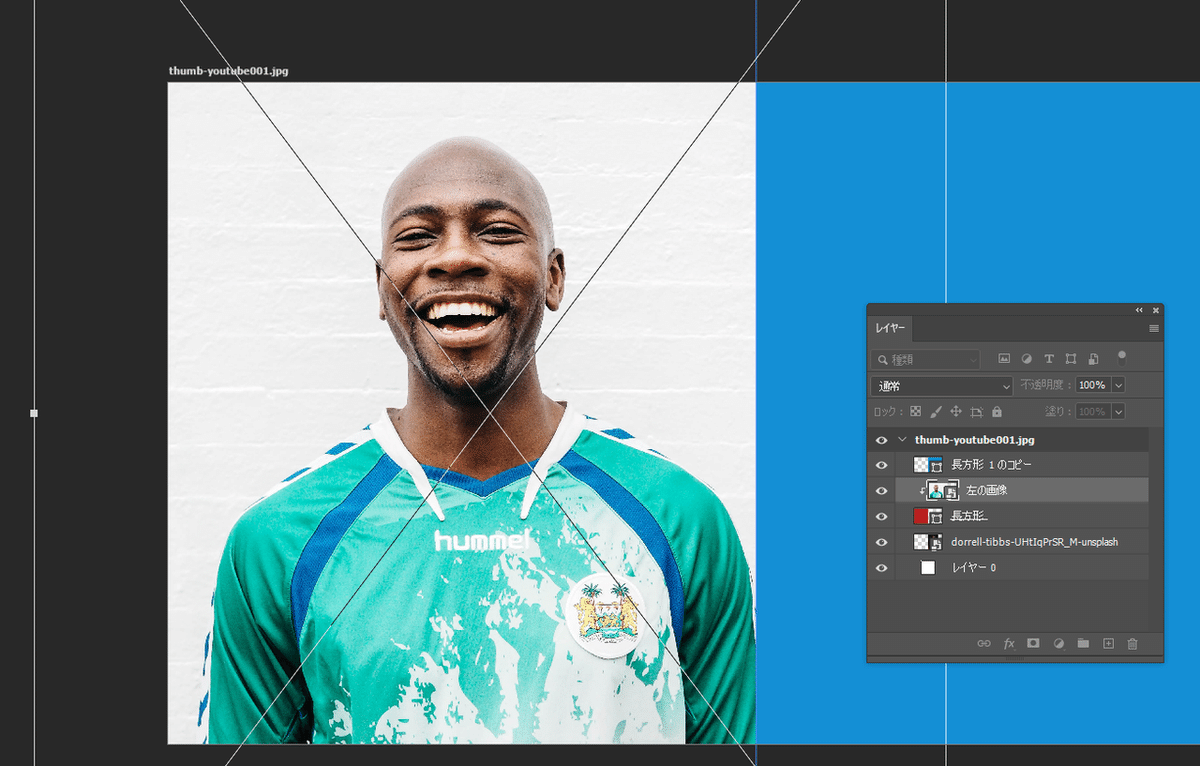Hide the 長方形 1 のコピー layer

[x=881, y=465]
